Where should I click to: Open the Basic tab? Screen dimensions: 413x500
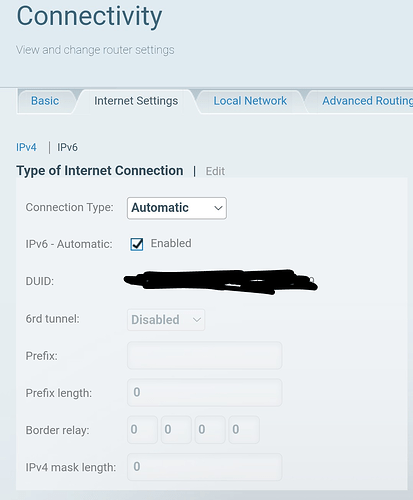(45, 101)
